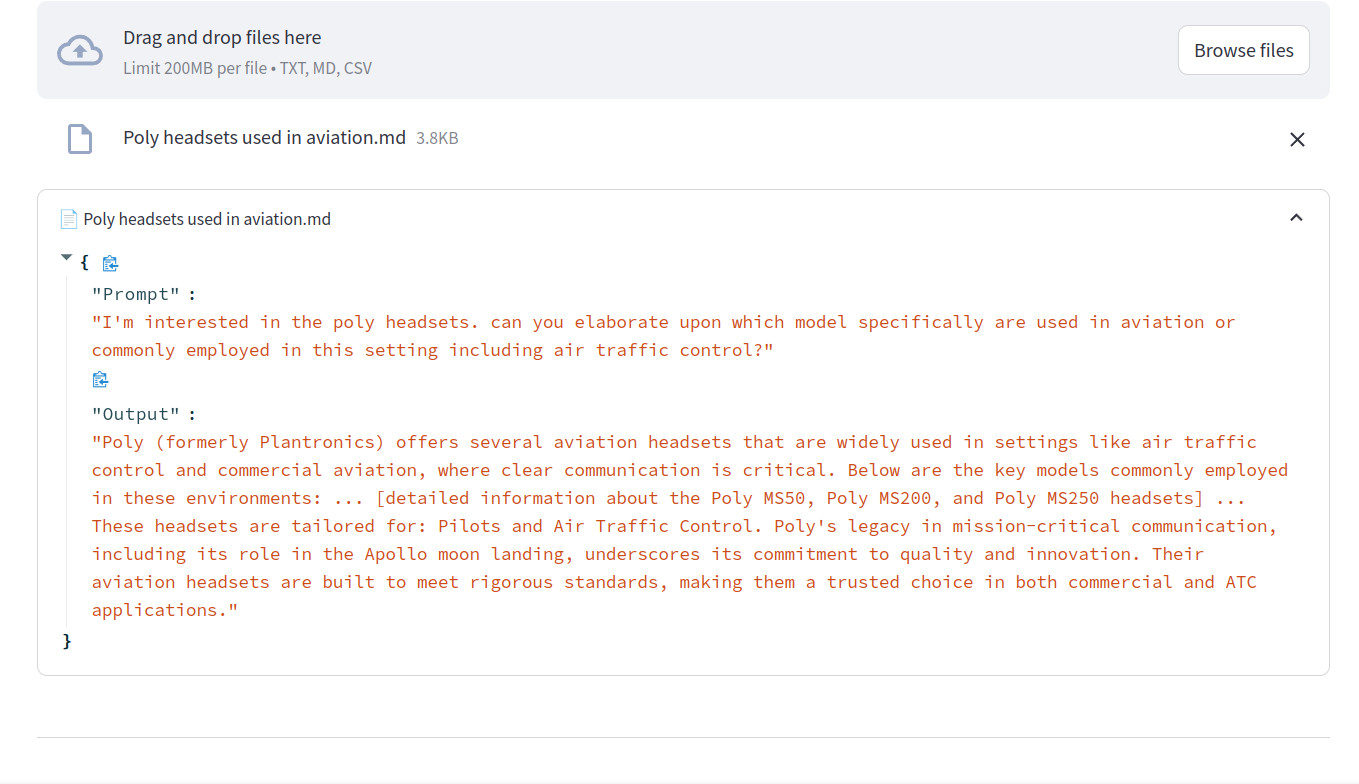
Task: Click the output text starting 'Poly (formerly Plantronics)'
Action: point(690,526)
